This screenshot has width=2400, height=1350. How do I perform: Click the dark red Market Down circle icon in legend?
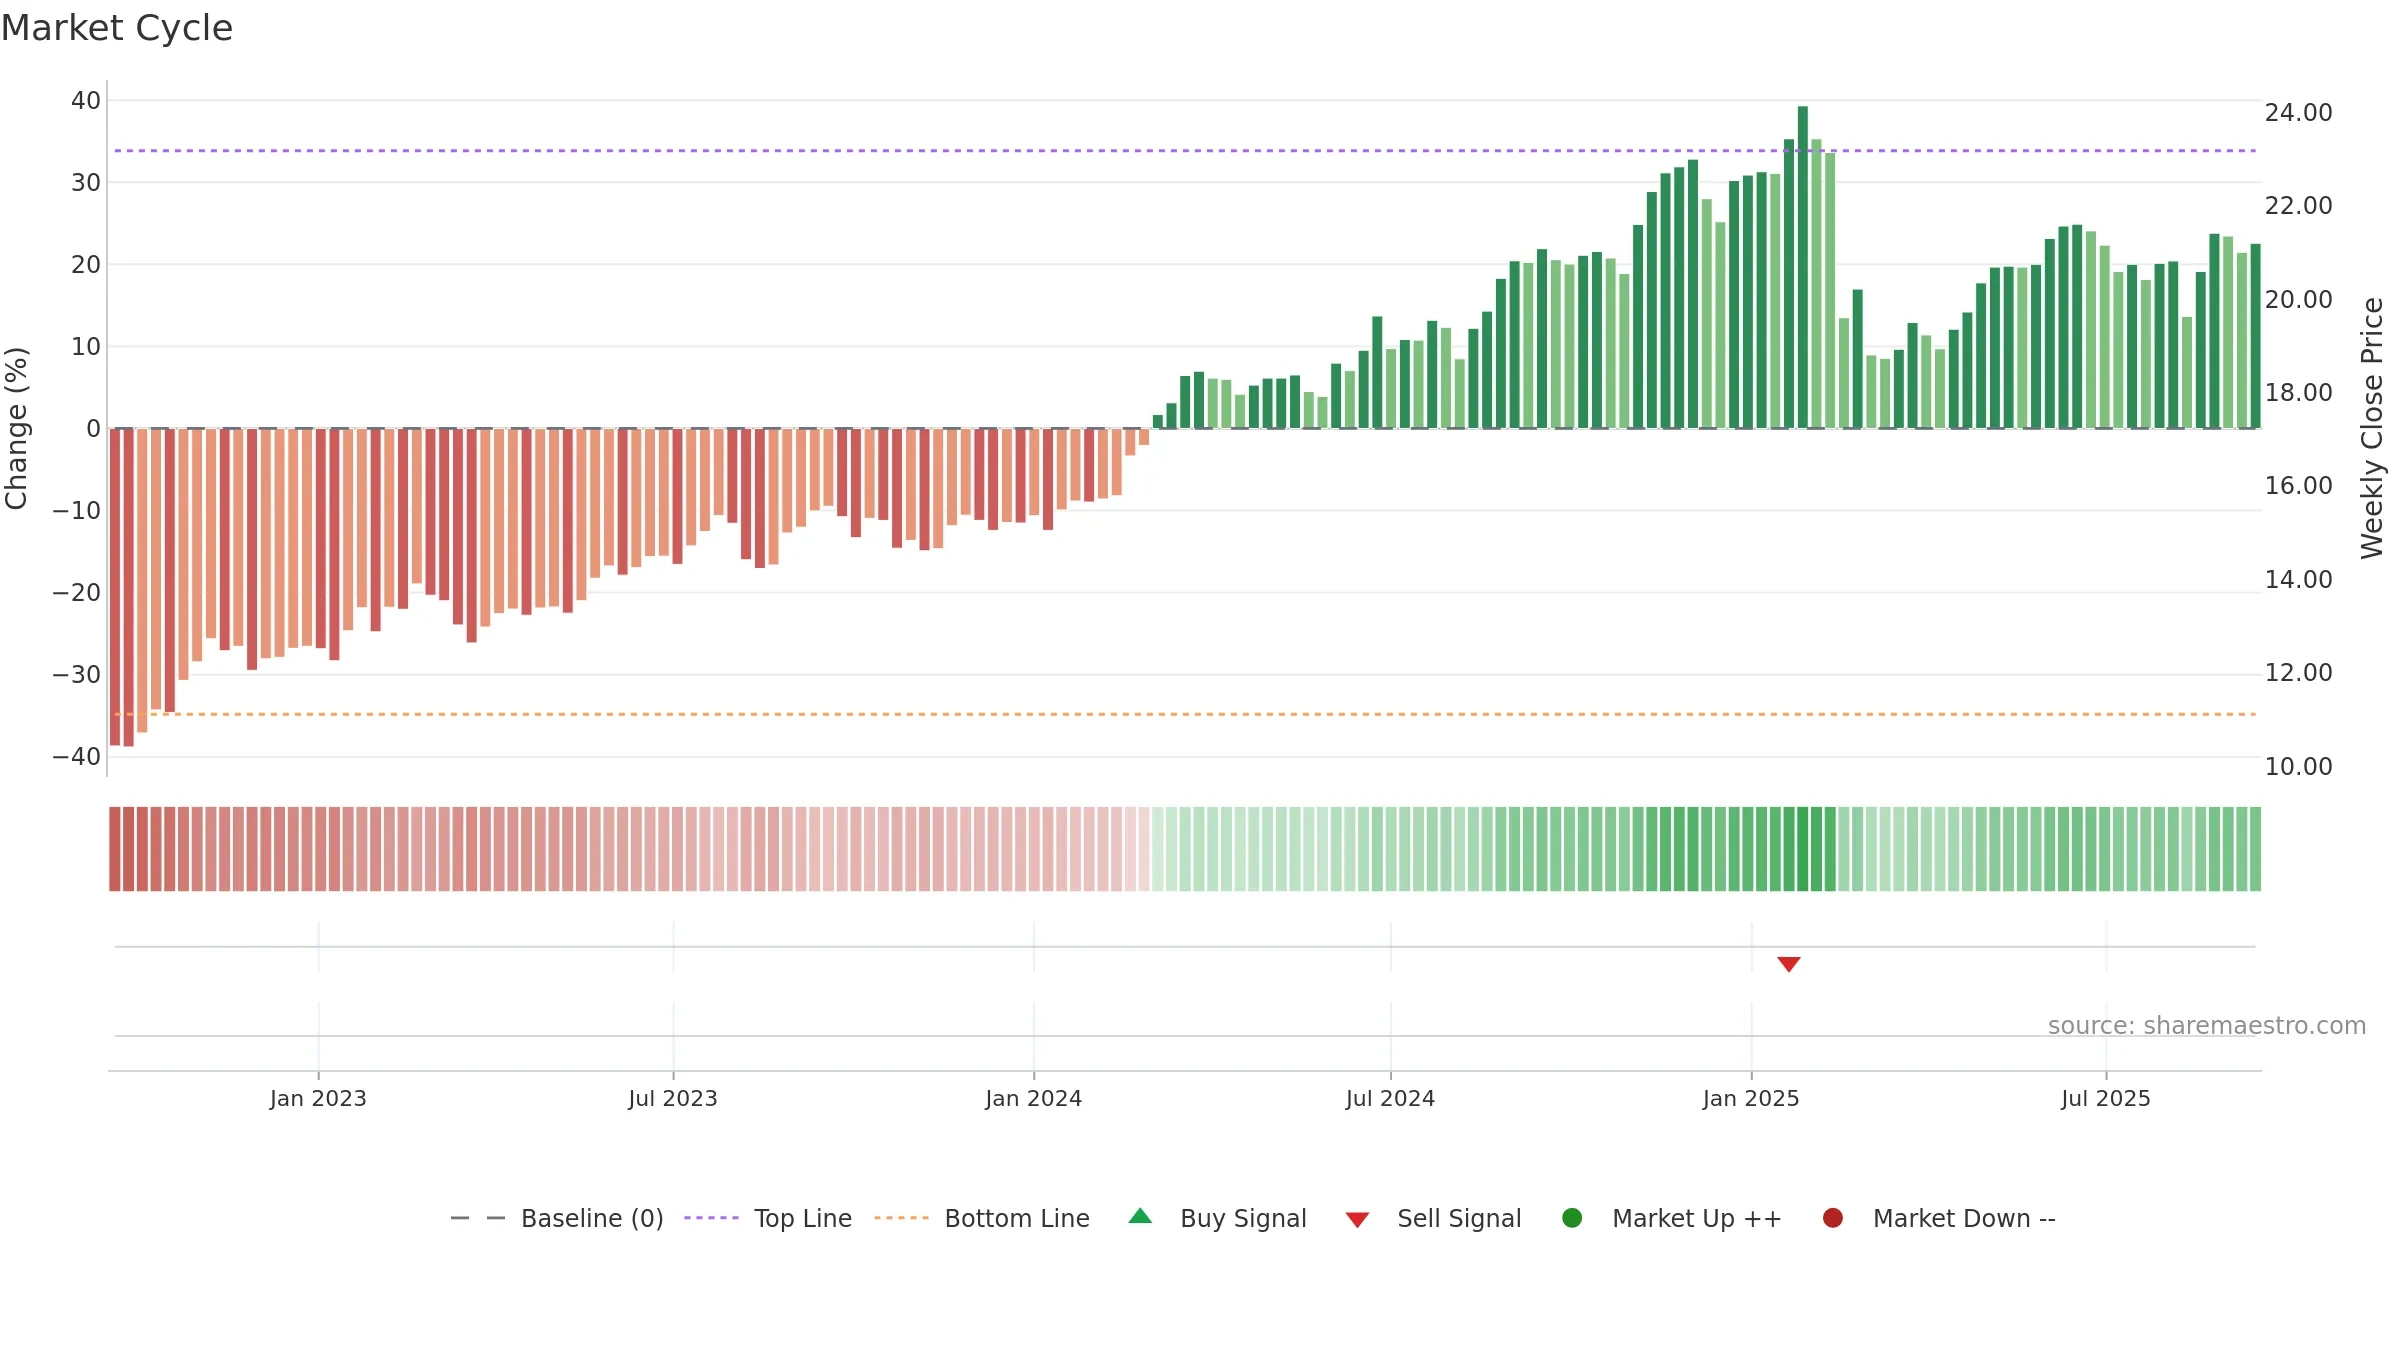point(1833,1218)
